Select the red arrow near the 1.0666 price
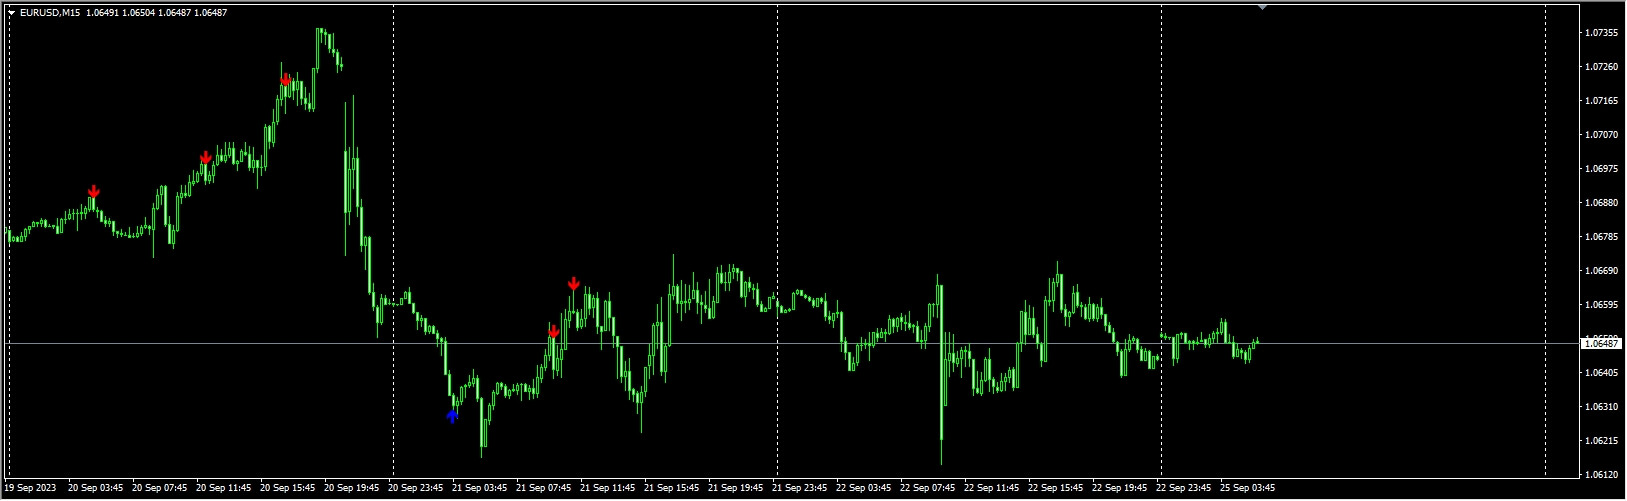The image size is (1627, 501). (573, 284)
